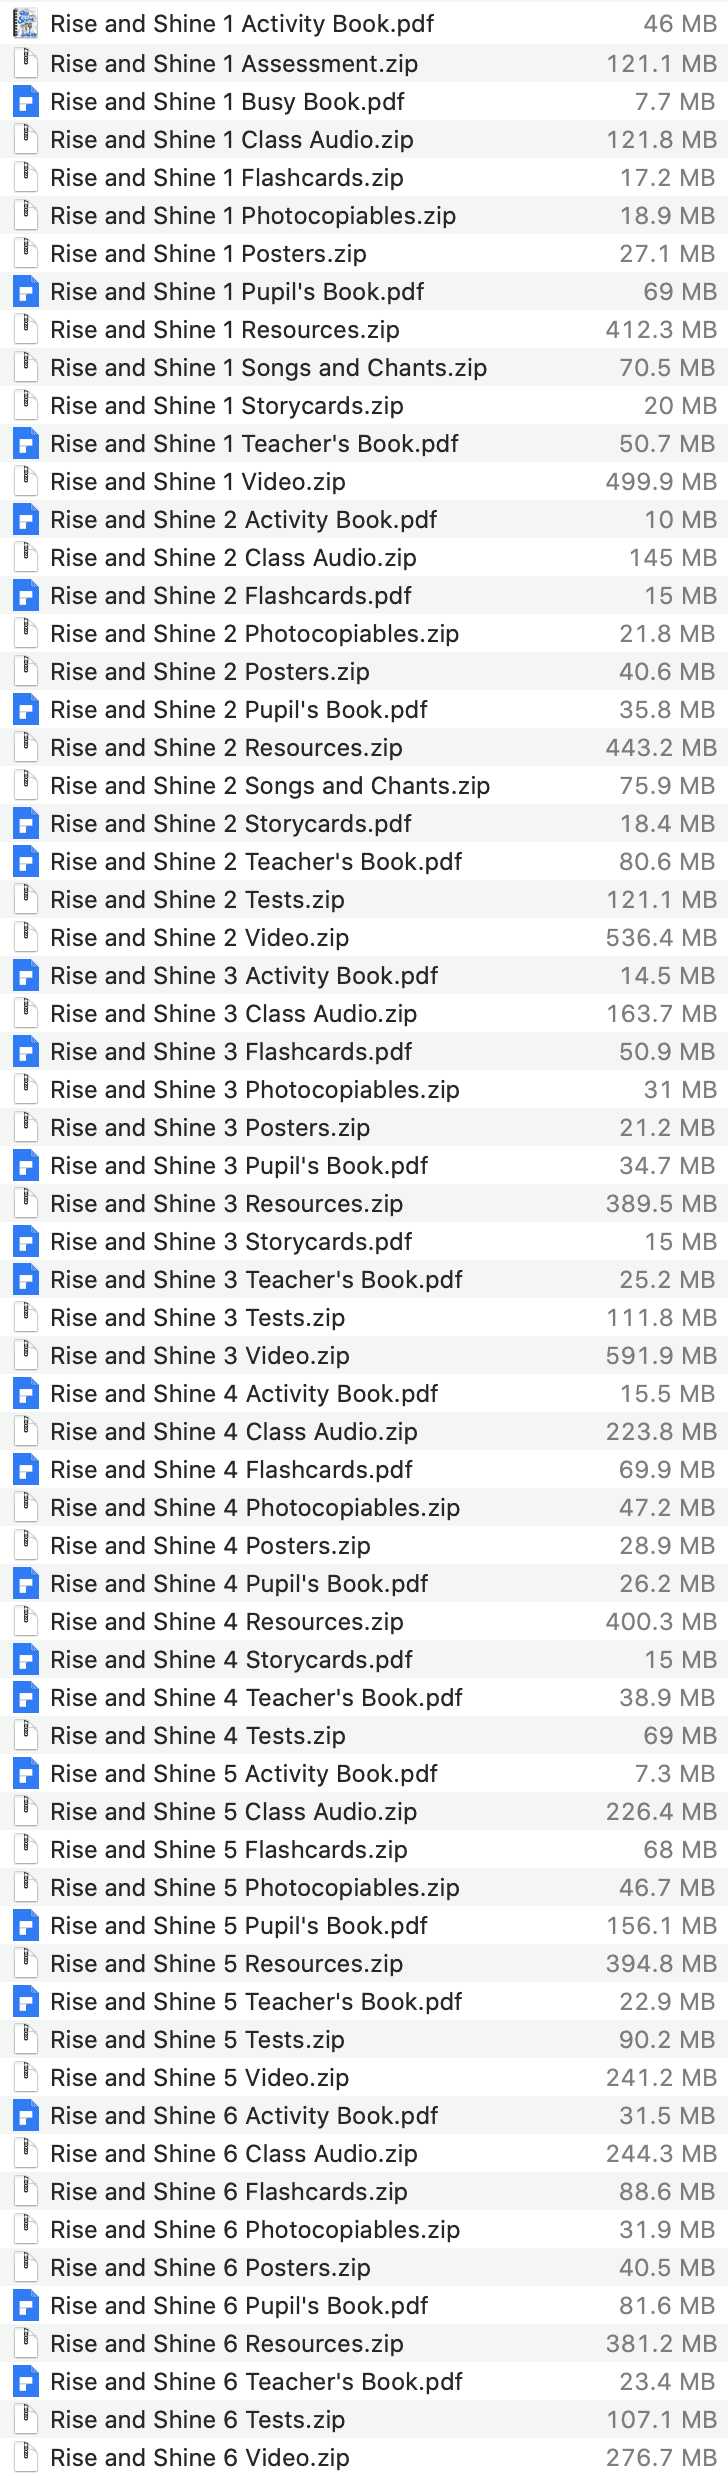Screen dimensions: 728x2476
Task: Select file name Rise and Shine 5 Resources.zip
Action: point(226,1964)
